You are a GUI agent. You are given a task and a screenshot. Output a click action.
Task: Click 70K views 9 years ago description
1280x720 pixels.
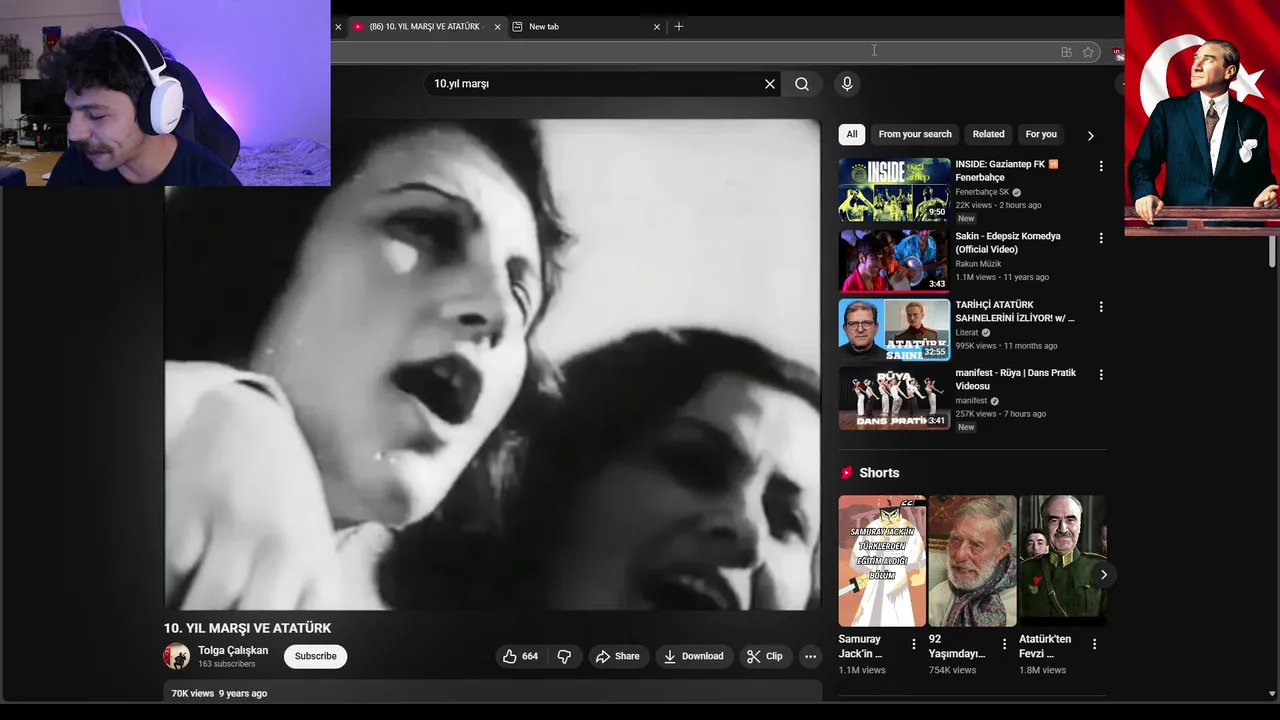(x=219, y=693)
